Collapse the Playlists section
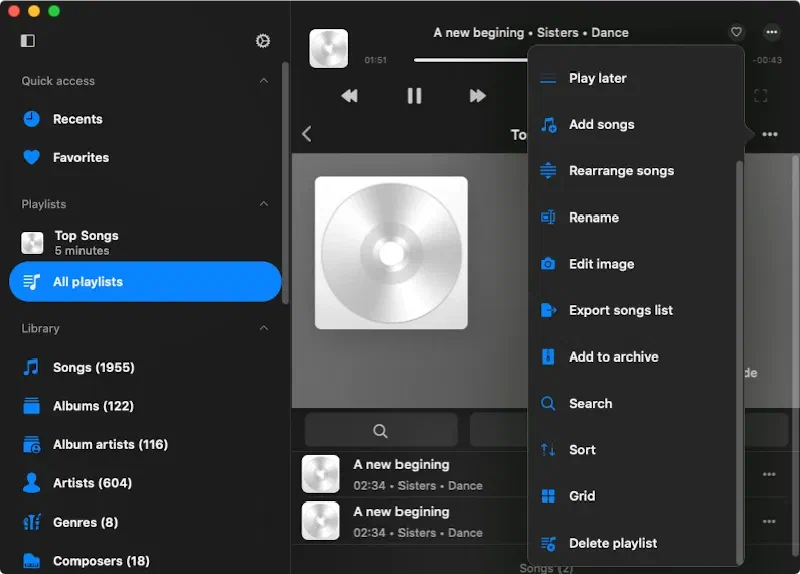 [264, 204]
